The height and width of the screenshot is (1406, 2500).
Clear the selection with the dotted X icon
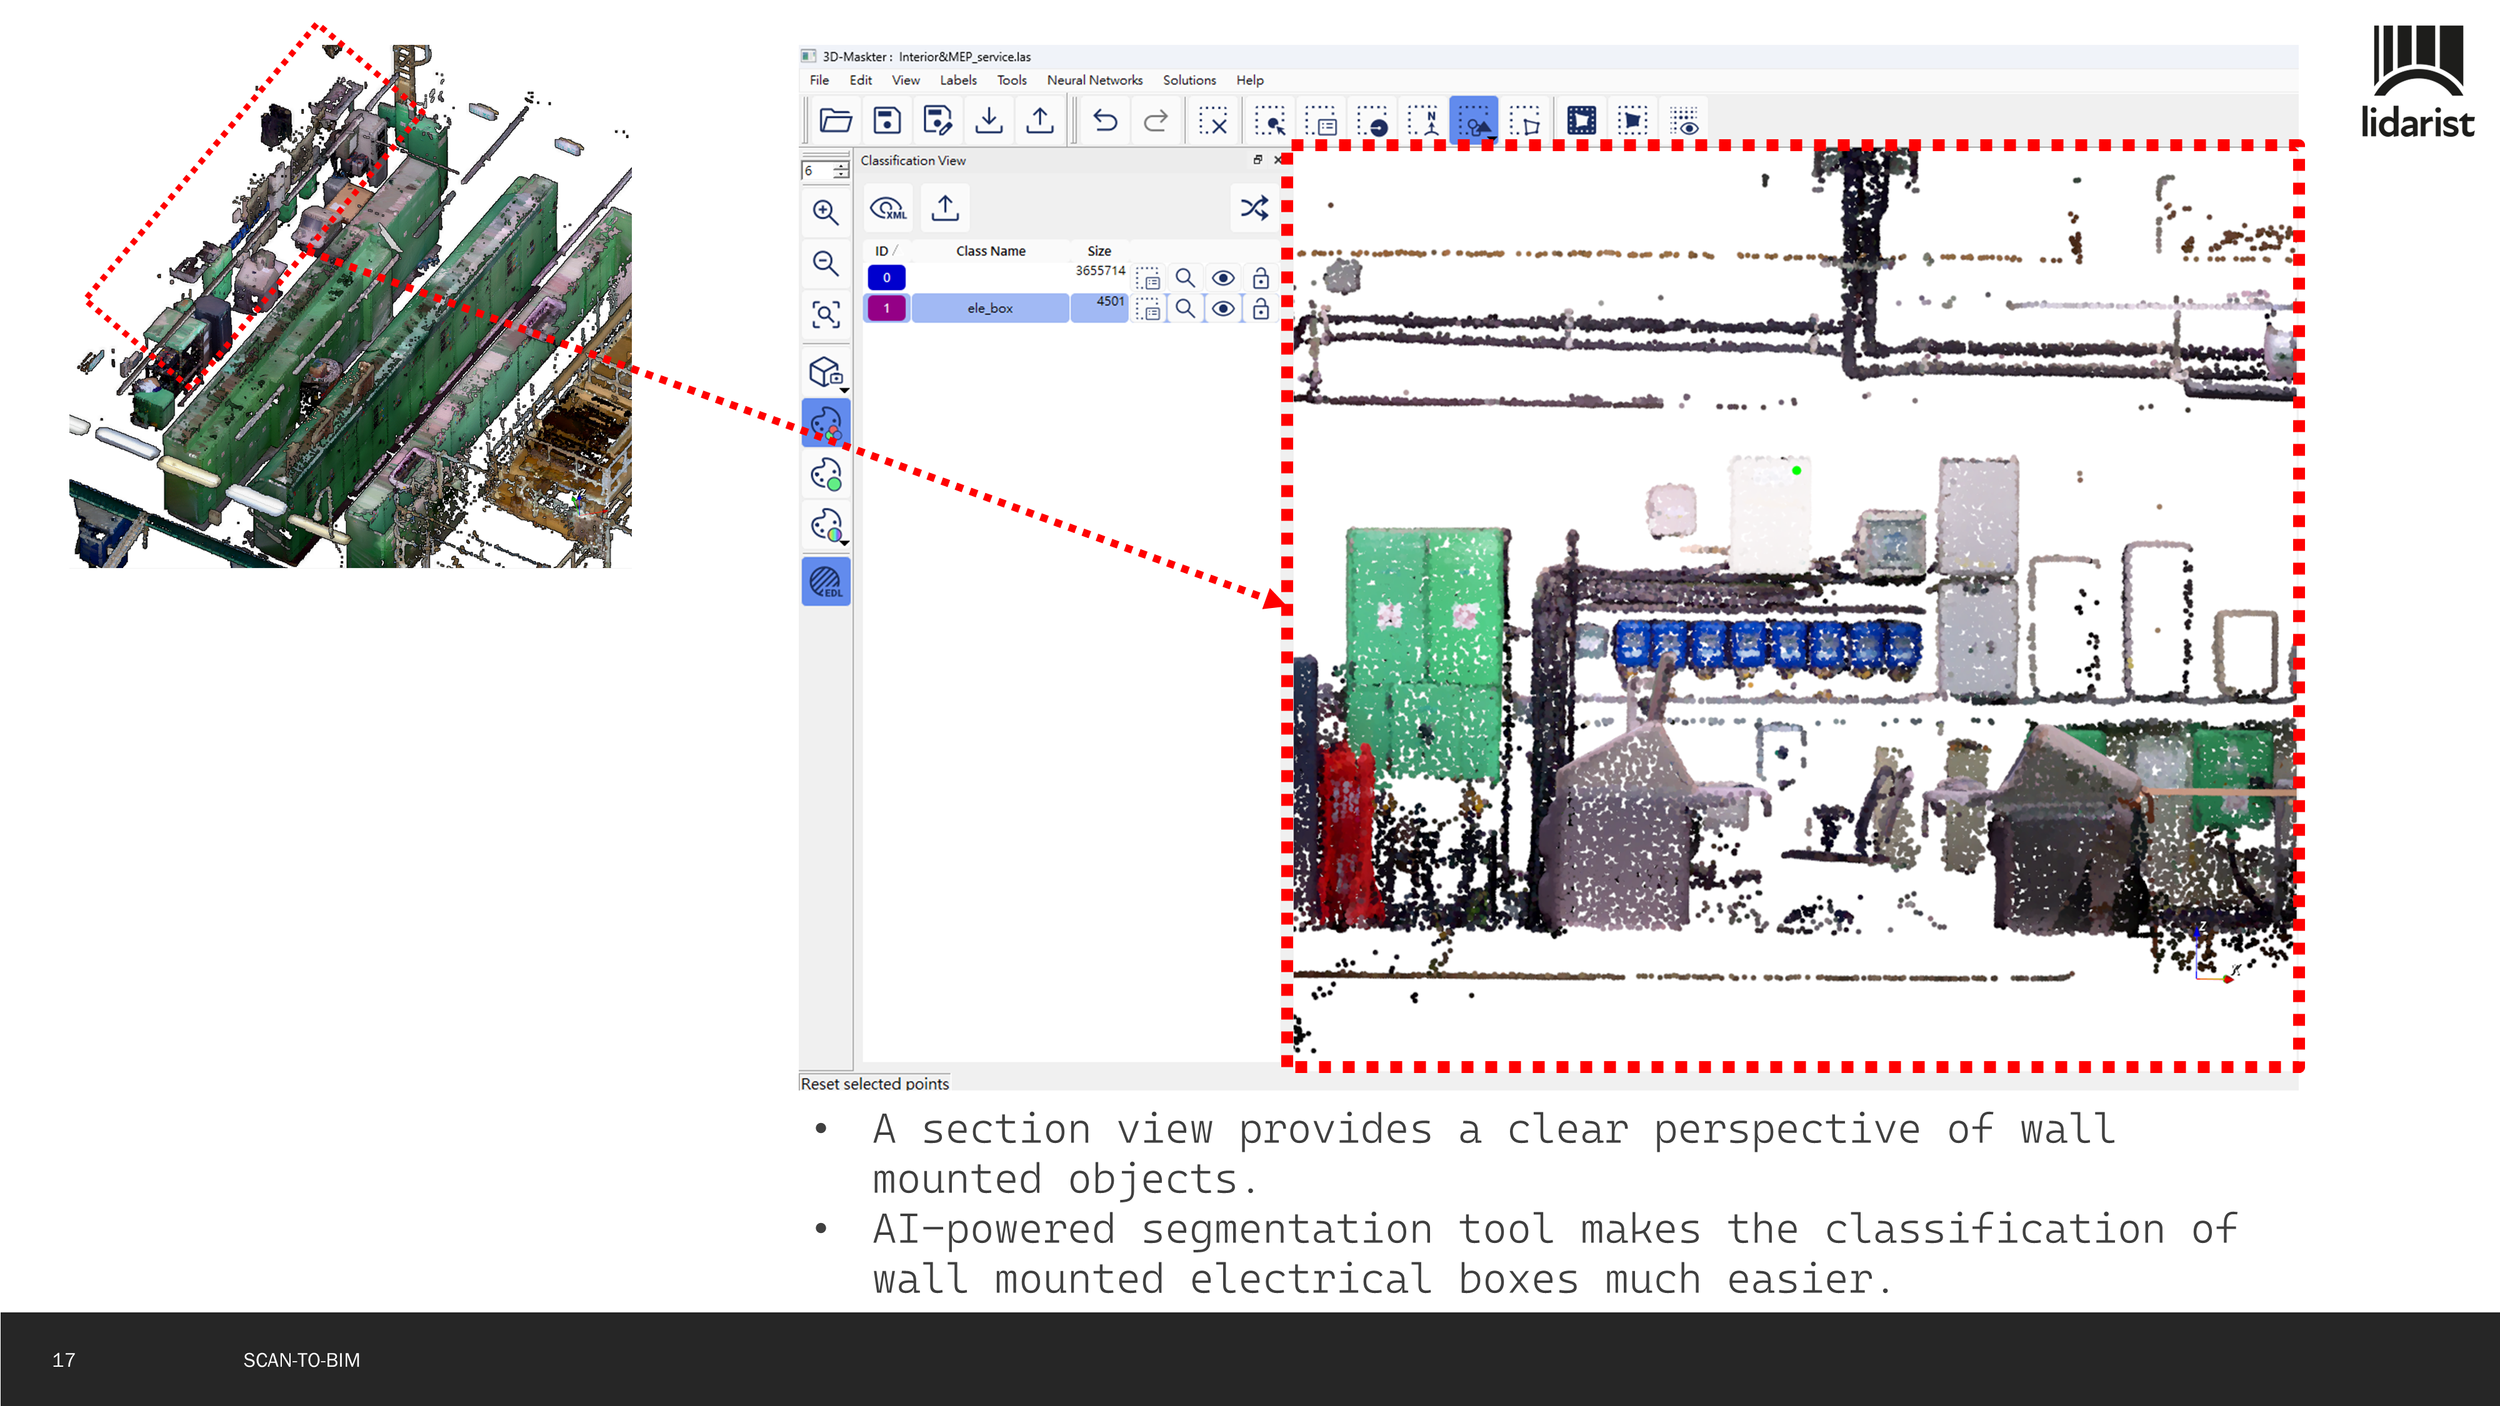1213,121
